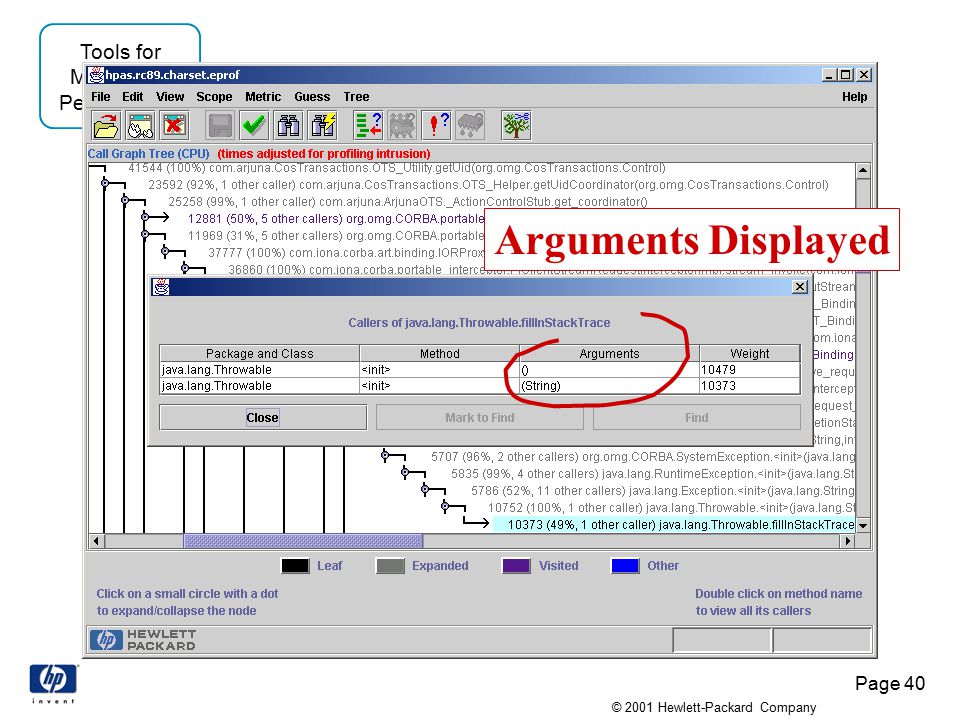
Task: Close the callers dialog with X button
Action: pyautogui.click(x=800, y=287)
